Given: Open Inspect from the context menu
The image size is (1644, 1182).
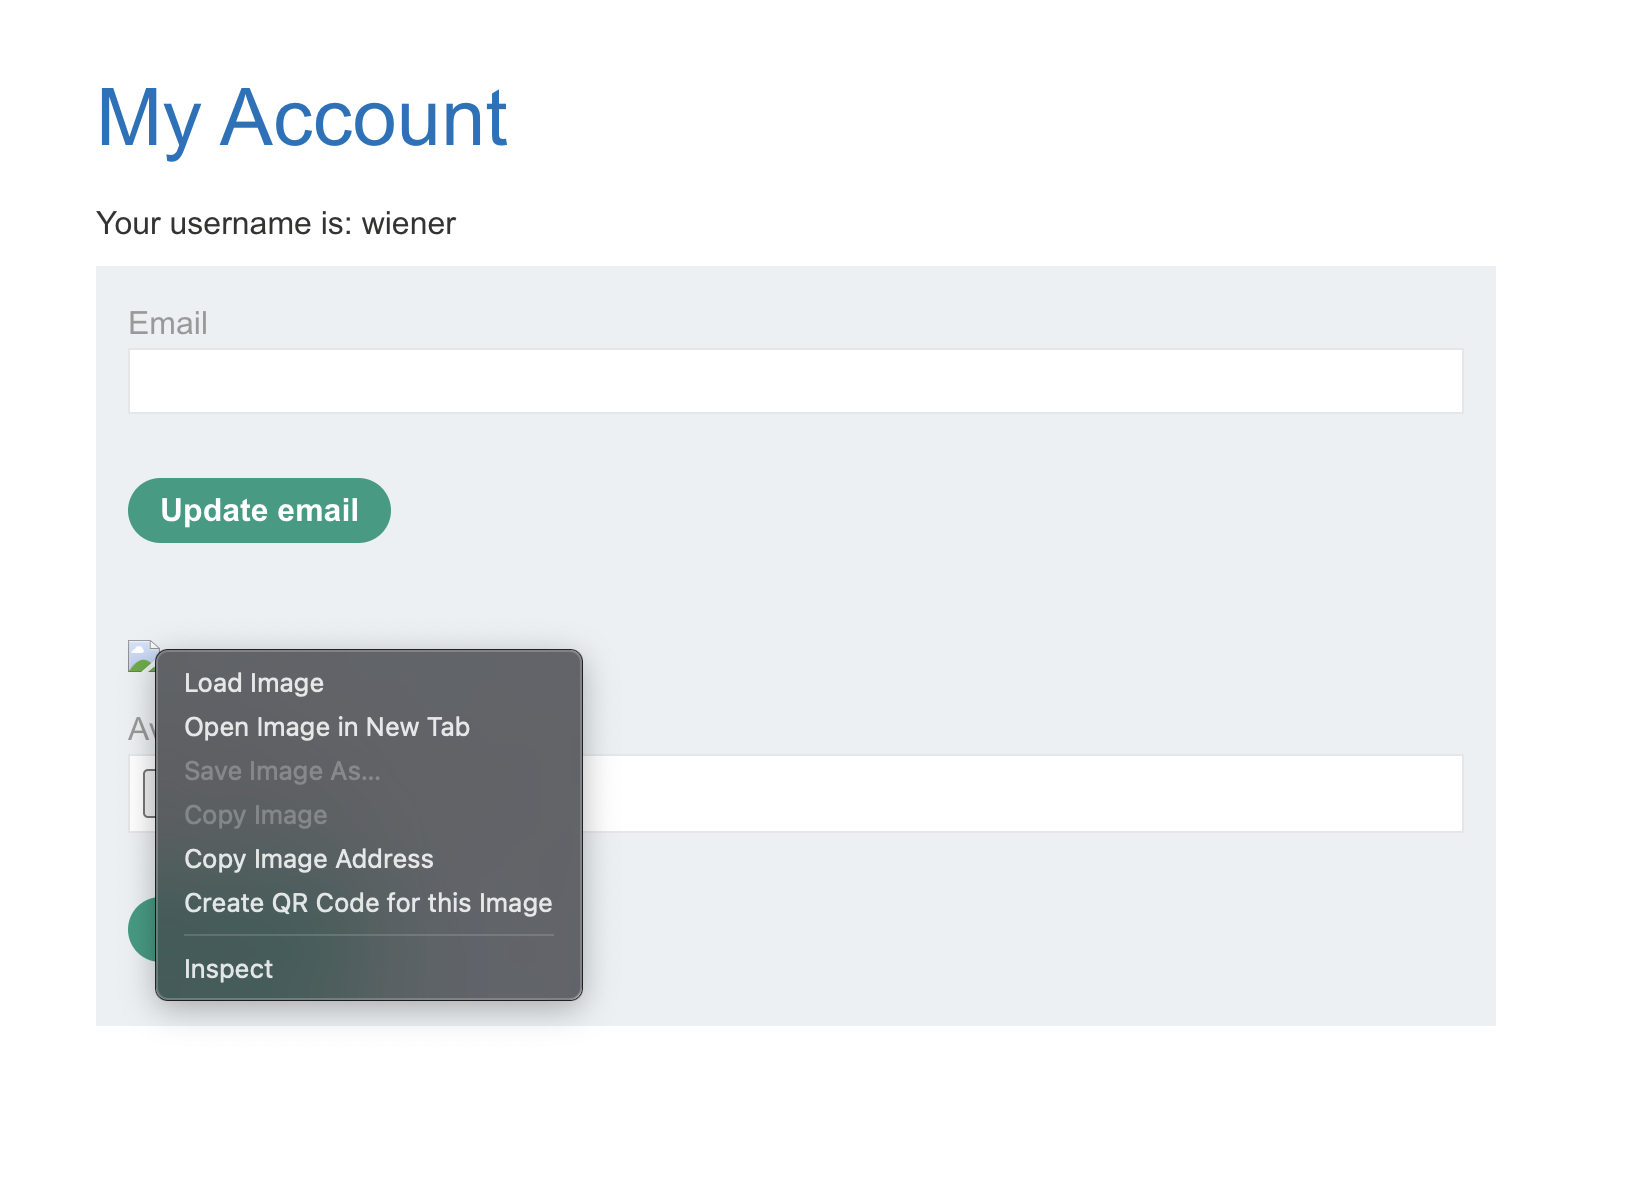Looking at the screenshot, I should tap(229, 969).
